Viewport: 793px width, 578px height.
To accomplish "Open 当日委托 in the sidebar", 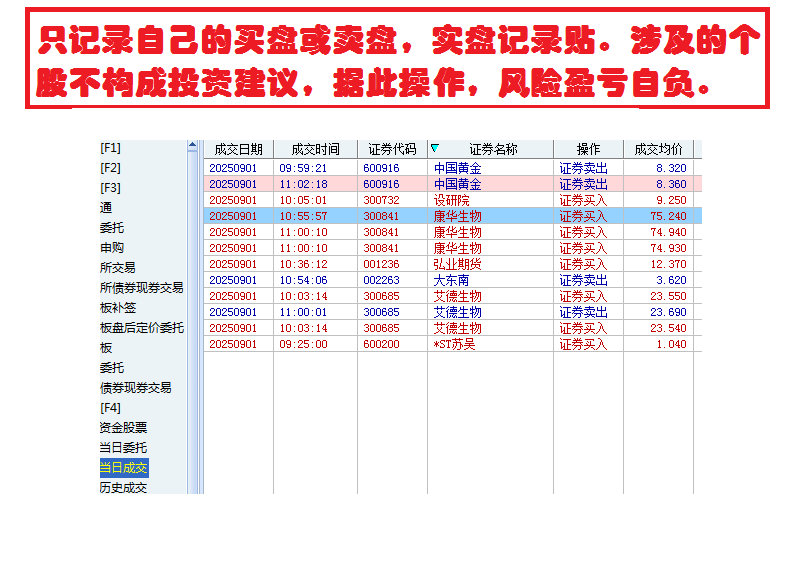I will point(123,448).
